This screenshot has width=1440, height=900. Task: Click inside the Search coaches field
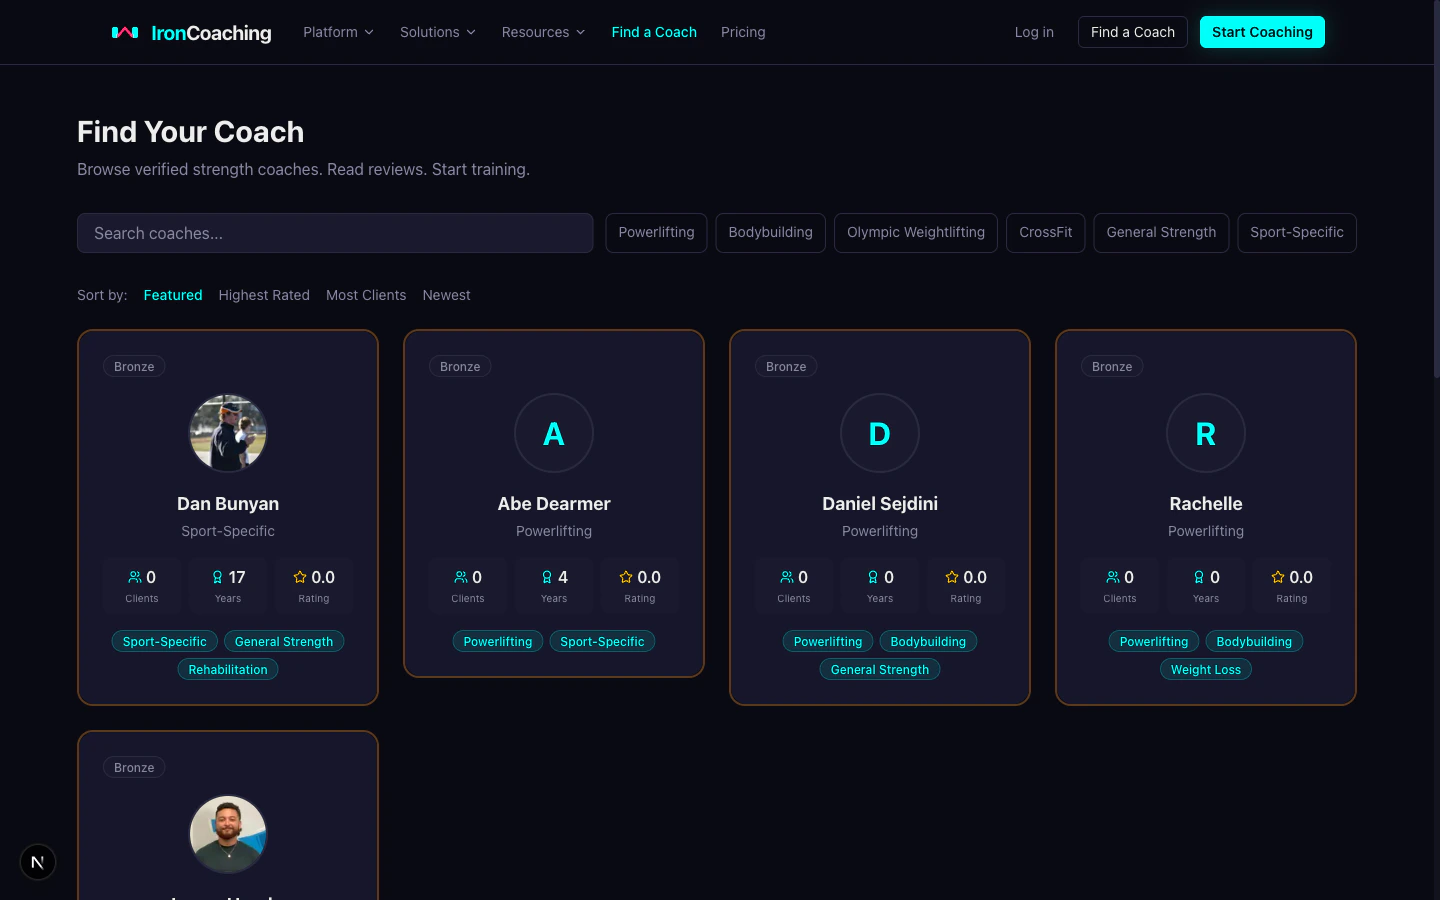pos(335,233)
